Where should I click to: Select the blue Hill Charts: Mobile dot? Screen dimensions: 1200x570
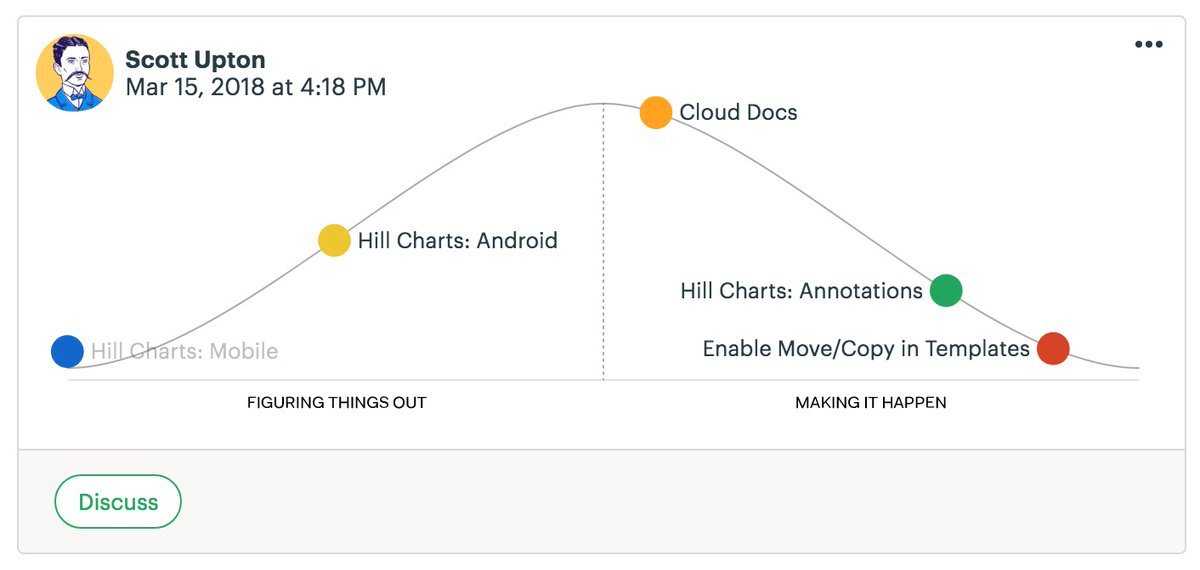(x=67, y=352)
